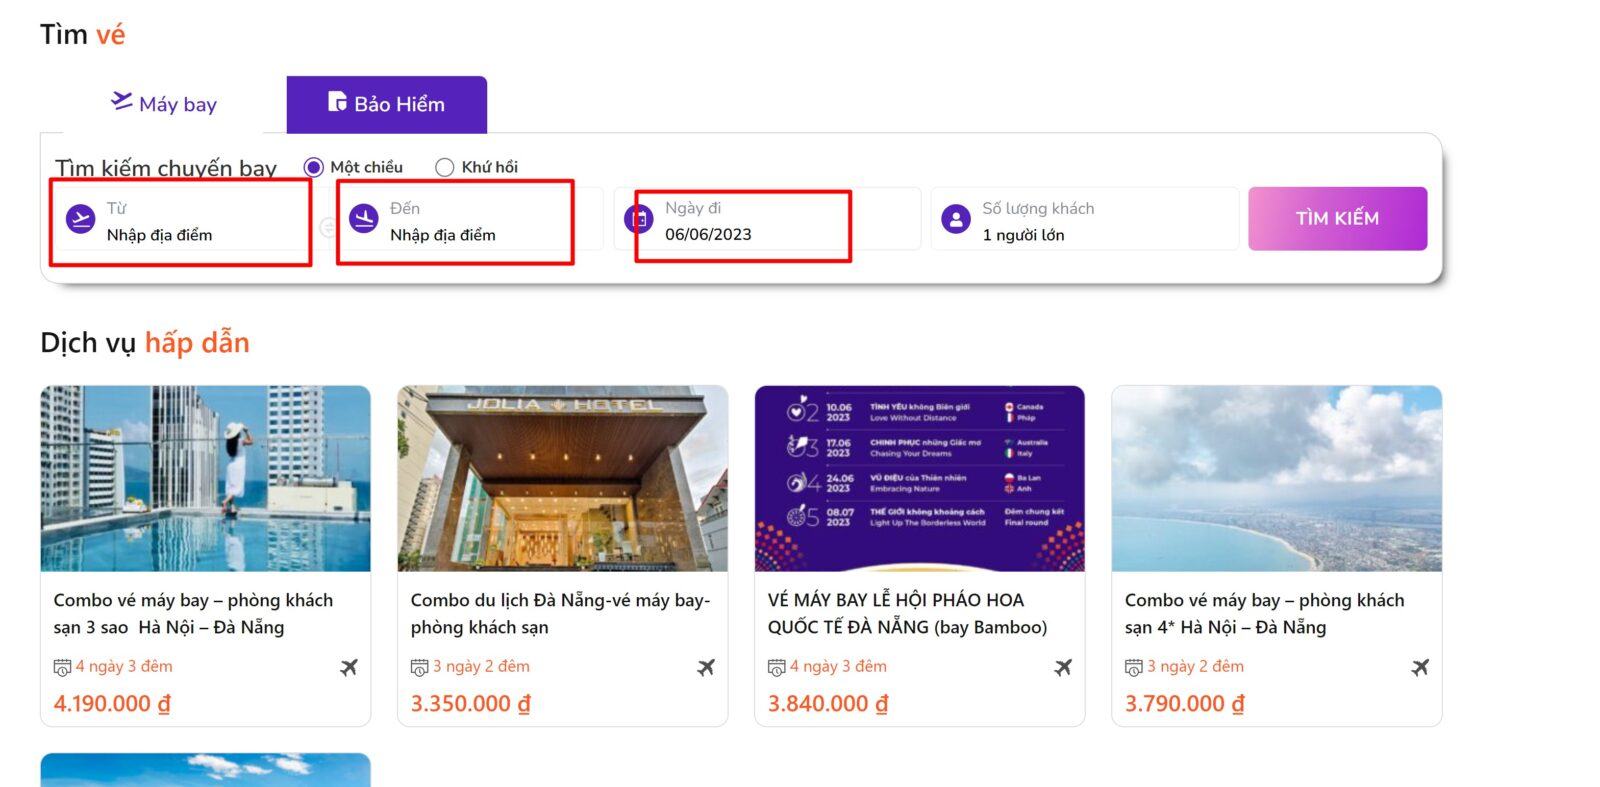Screen dimensions: 1600x787
Task: Click 3 ngày 2 đêm on 3.790.000 đ card
Action: coord(1195,666)
